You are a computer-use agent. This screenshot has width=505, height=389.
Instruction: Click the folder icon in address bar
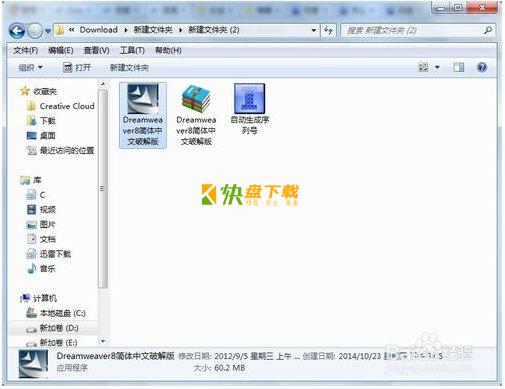60,30
